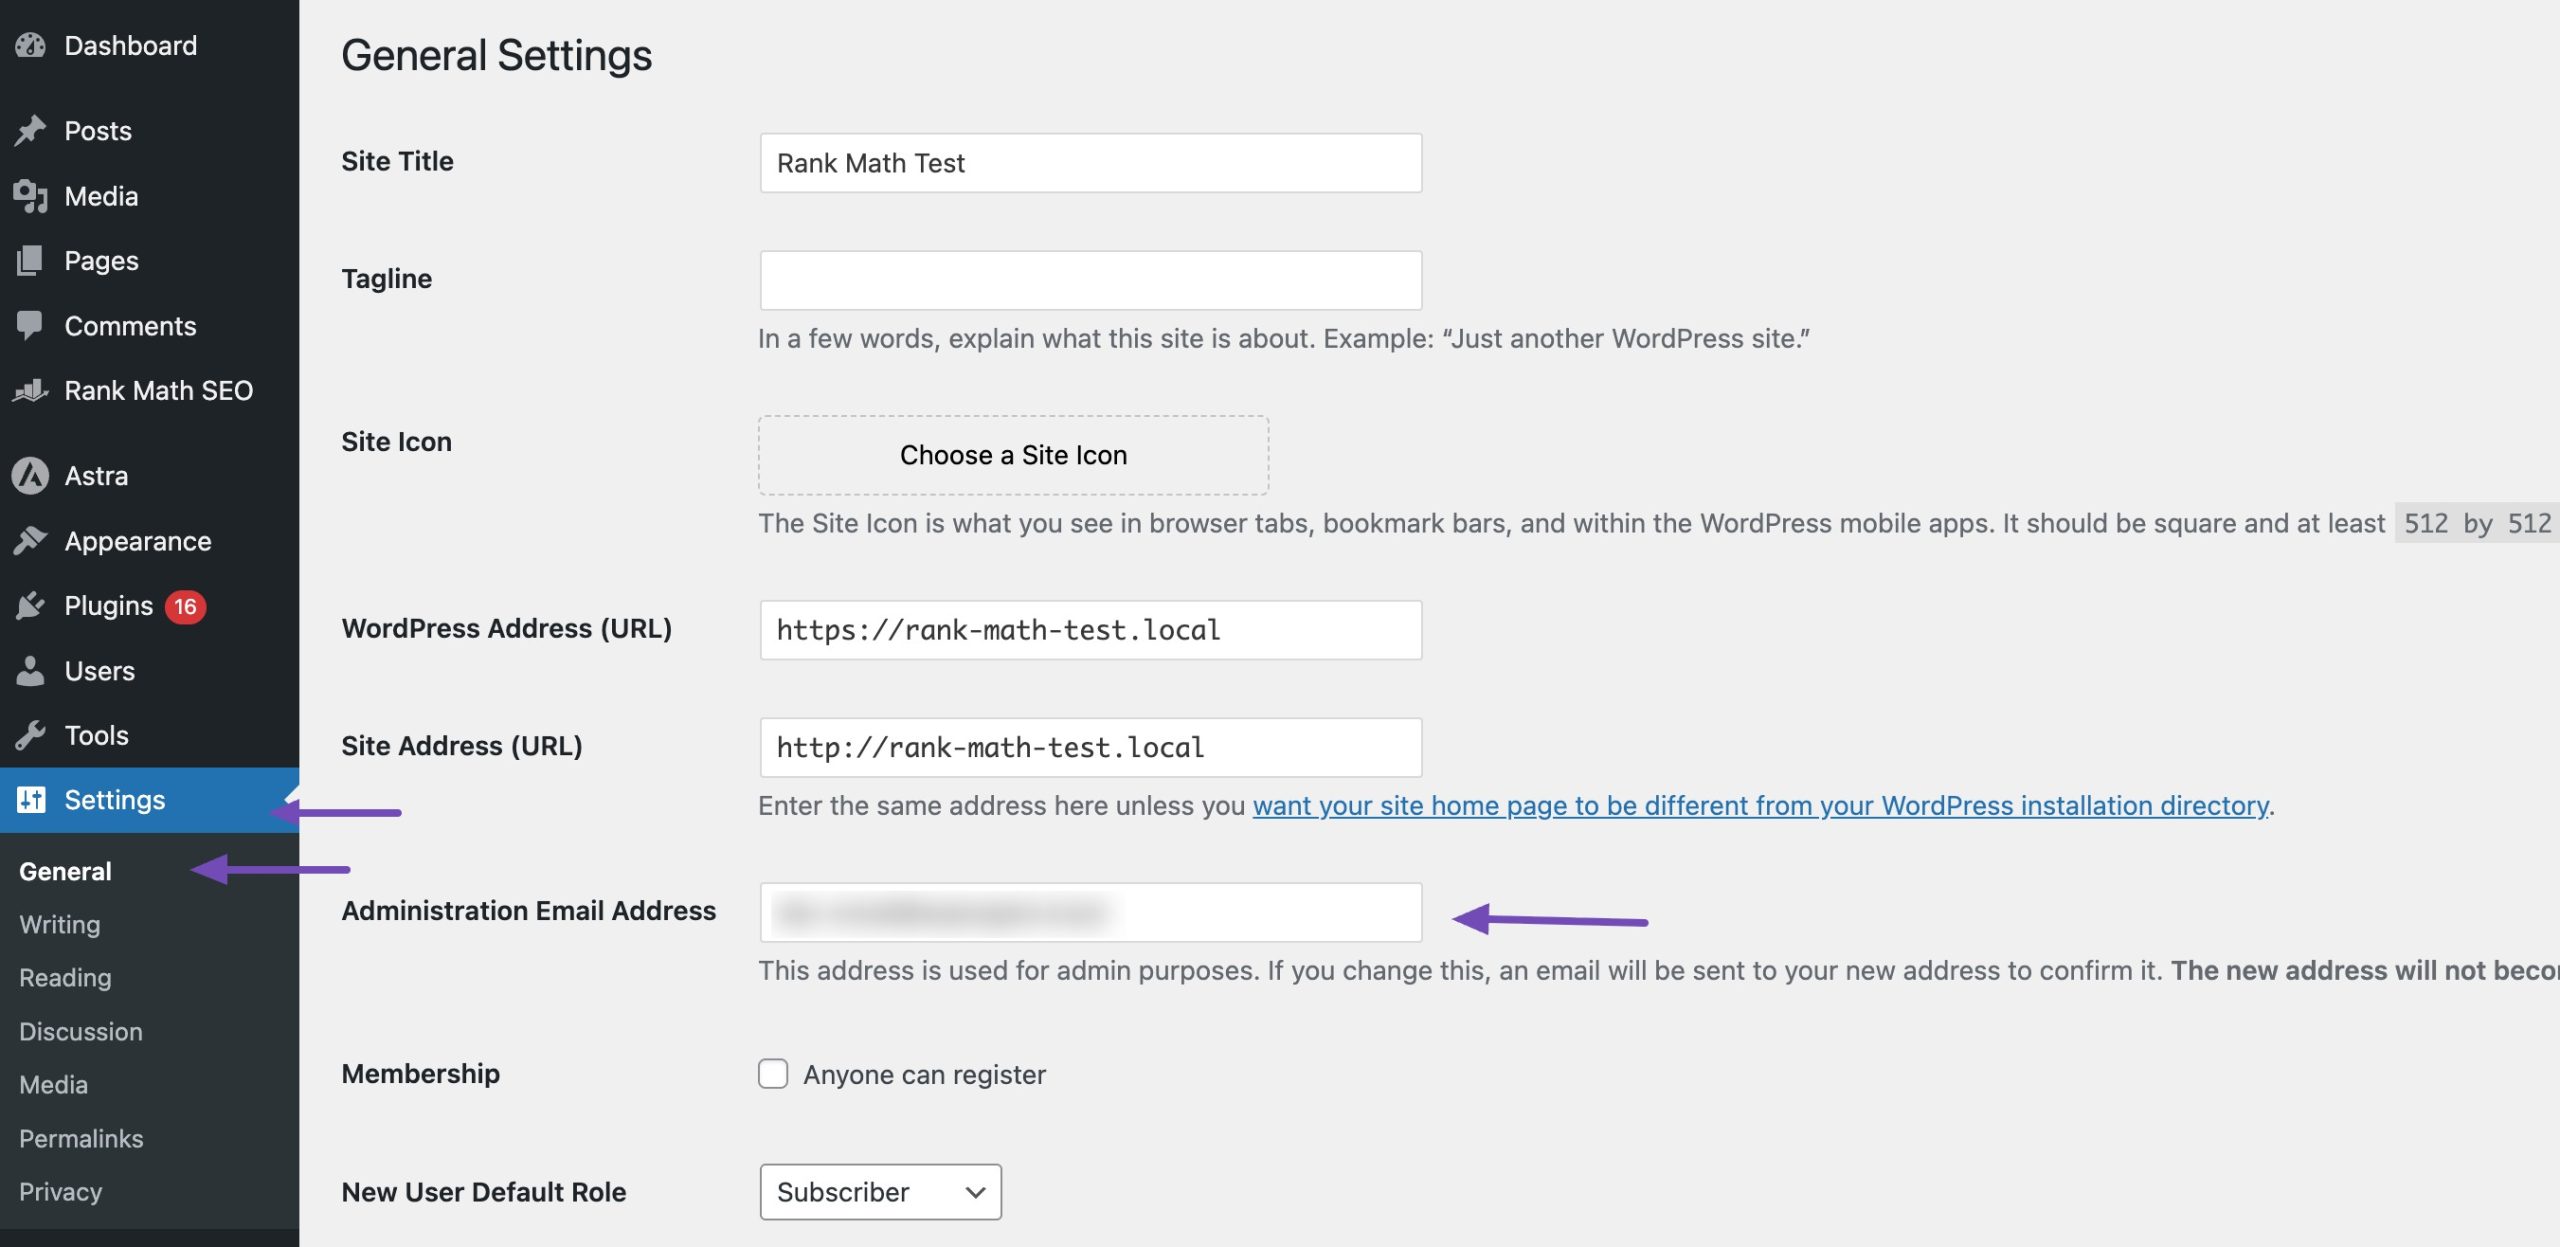Focus the Site Title input field
Screen dimensions: 2560x1247
coord(1091,163)
